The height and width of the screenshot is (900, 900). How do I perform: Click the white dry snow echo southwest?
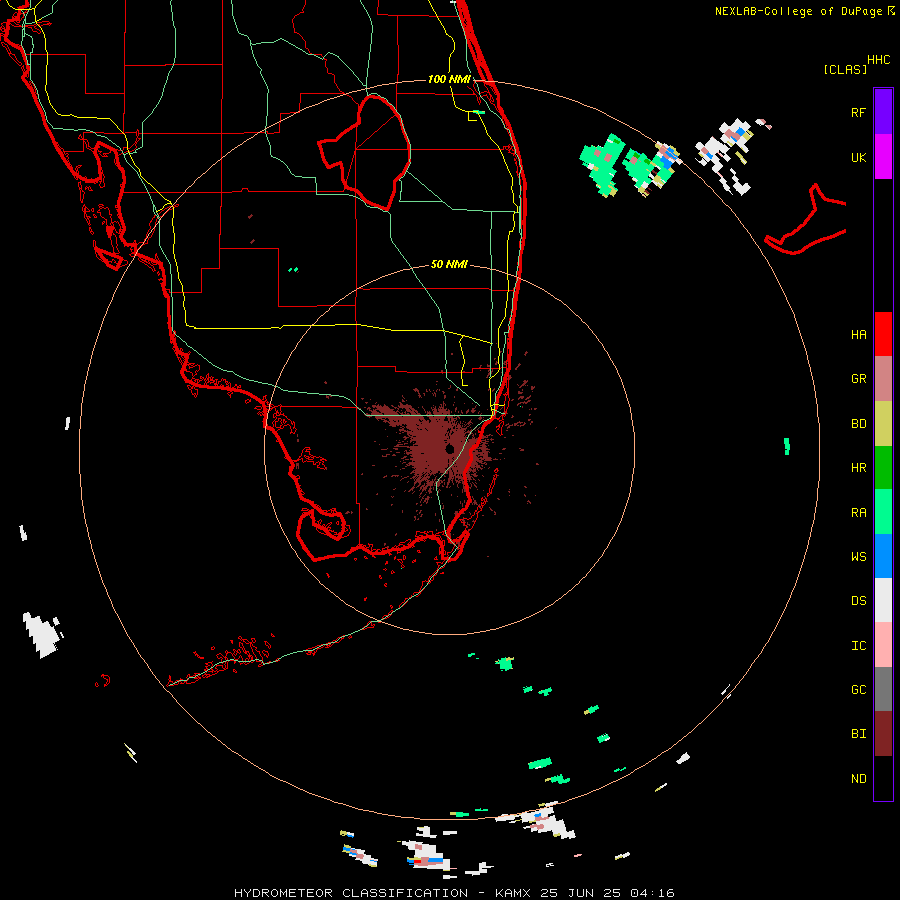click(41, 634)
